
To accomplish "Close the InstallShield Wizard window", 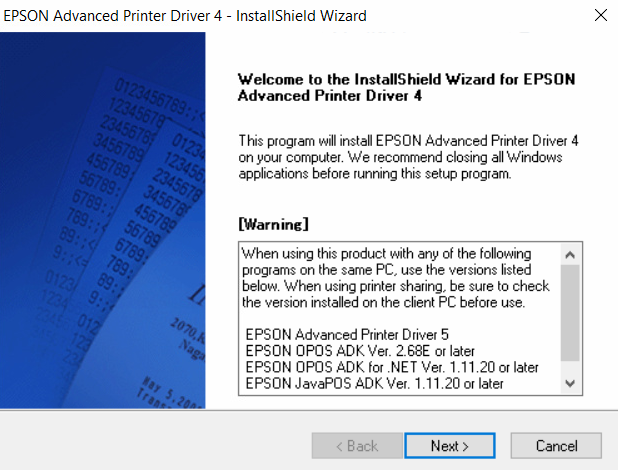I will [x=600, y=16].
